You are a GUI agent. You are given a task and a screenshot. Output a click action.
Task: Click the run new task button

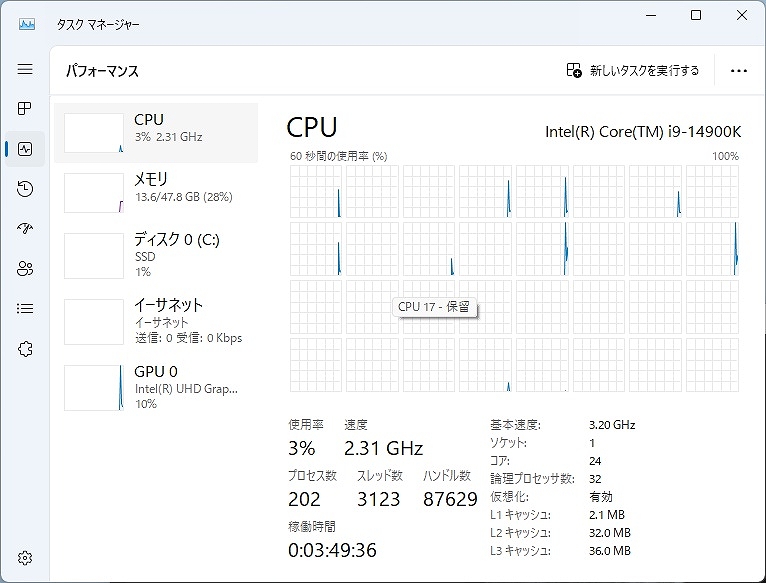point(633,71)
